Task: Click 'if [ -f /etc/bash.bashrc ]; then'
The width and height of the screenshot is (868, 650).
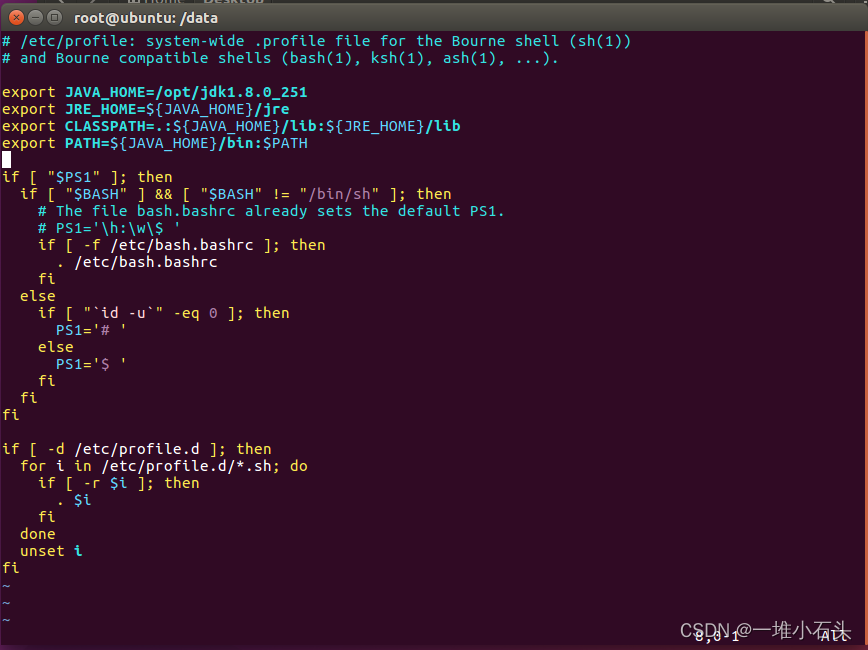Action: [x=182, y=245]
